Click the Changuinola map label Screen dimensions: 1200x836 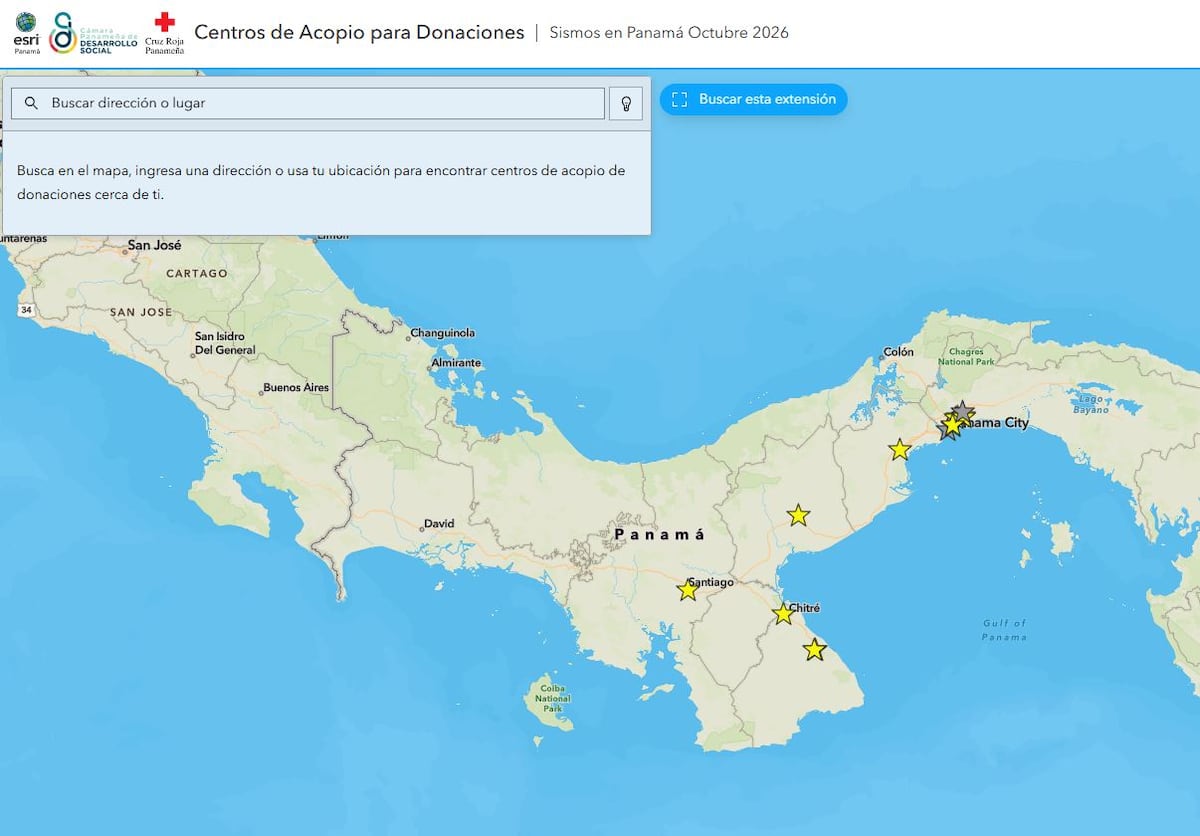[x=443, y=333]
